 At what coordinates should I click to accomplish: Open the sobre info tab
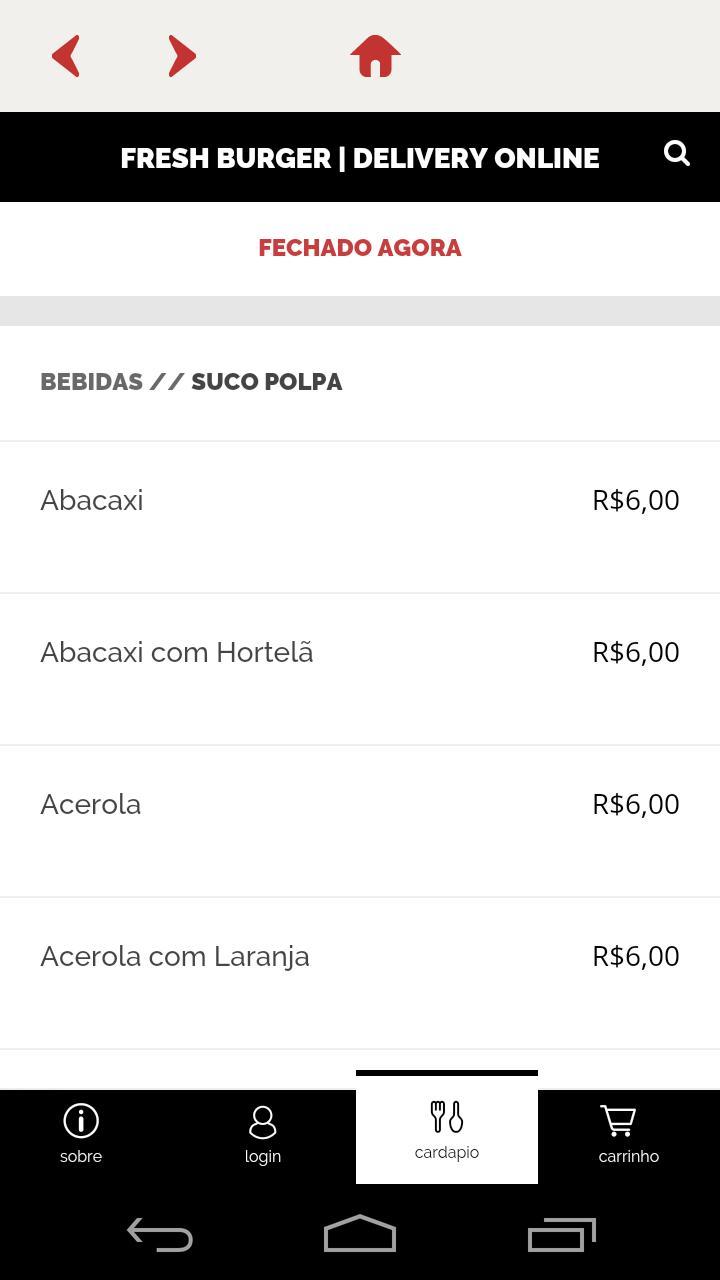81,1134
